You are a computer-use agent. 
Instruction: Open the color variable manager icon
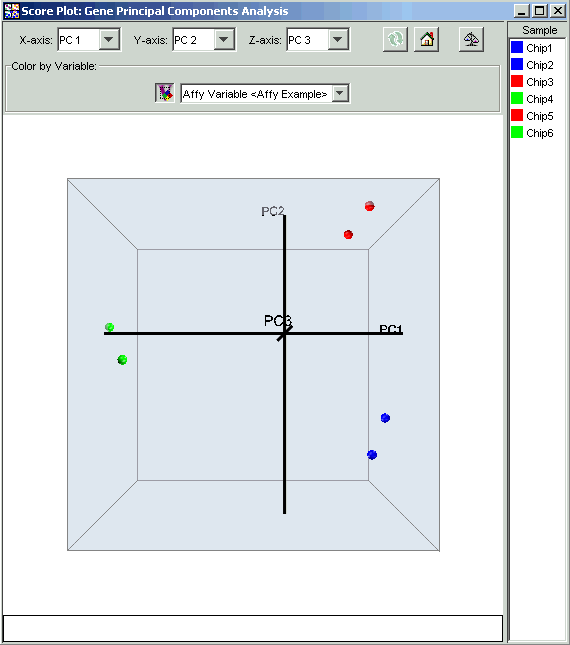165,93
